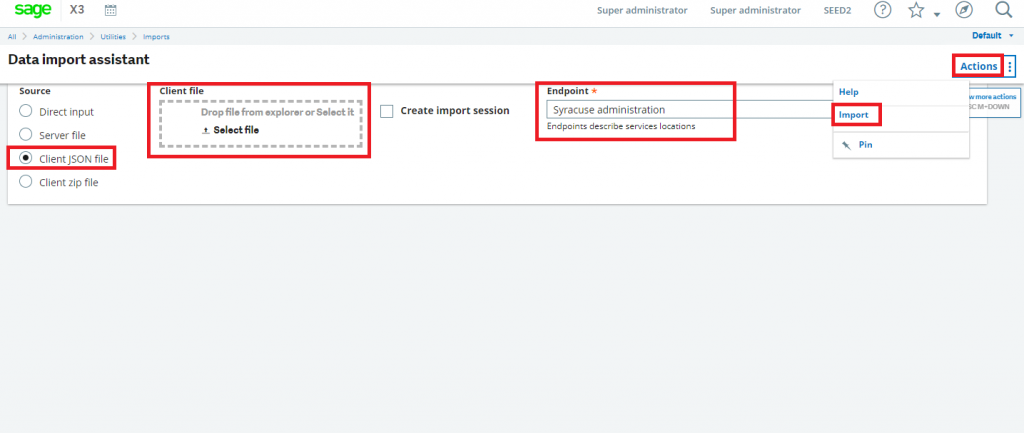Click the SEED2 endpoint label
This screenshot has height=433, width=1024.
[837, 10]
